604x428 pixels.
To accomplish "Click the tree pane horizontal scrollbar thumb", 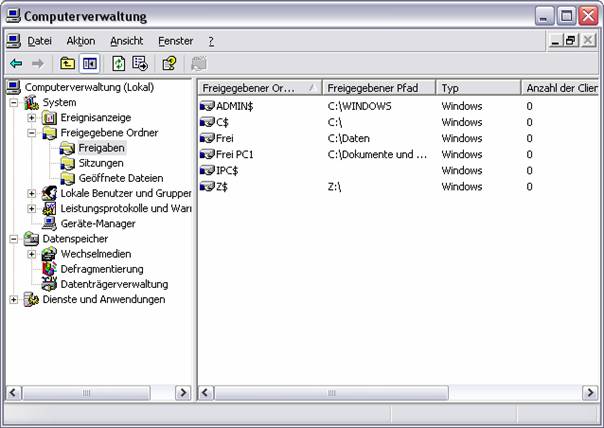I will 86,393.
